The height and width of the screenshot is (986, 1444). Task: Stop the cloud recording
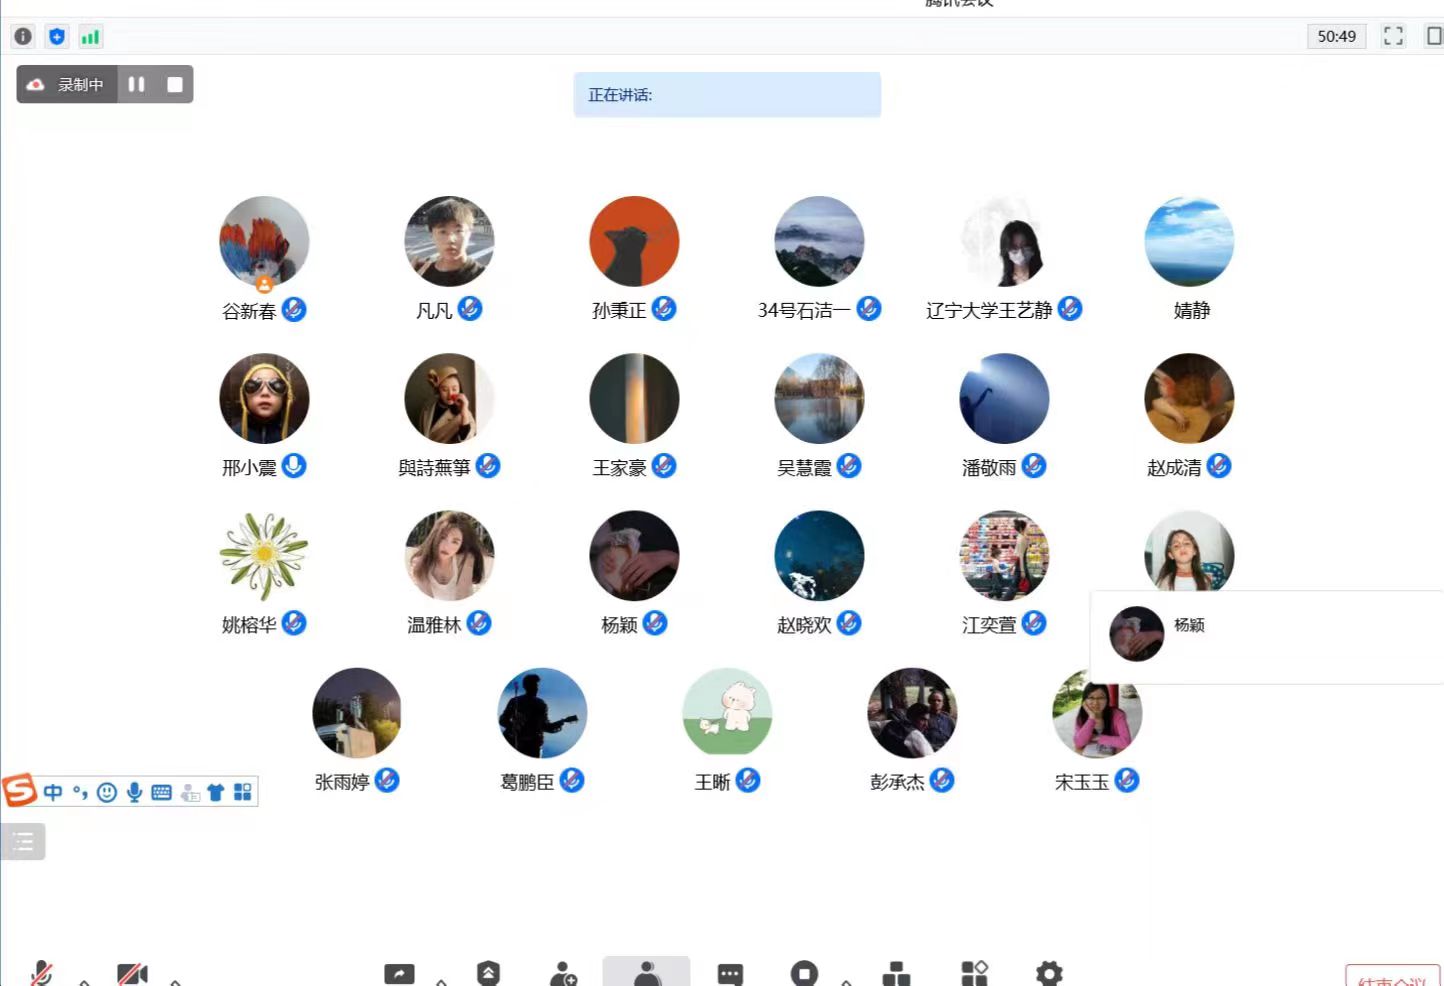pyautogui.click(x=175, y=85)
